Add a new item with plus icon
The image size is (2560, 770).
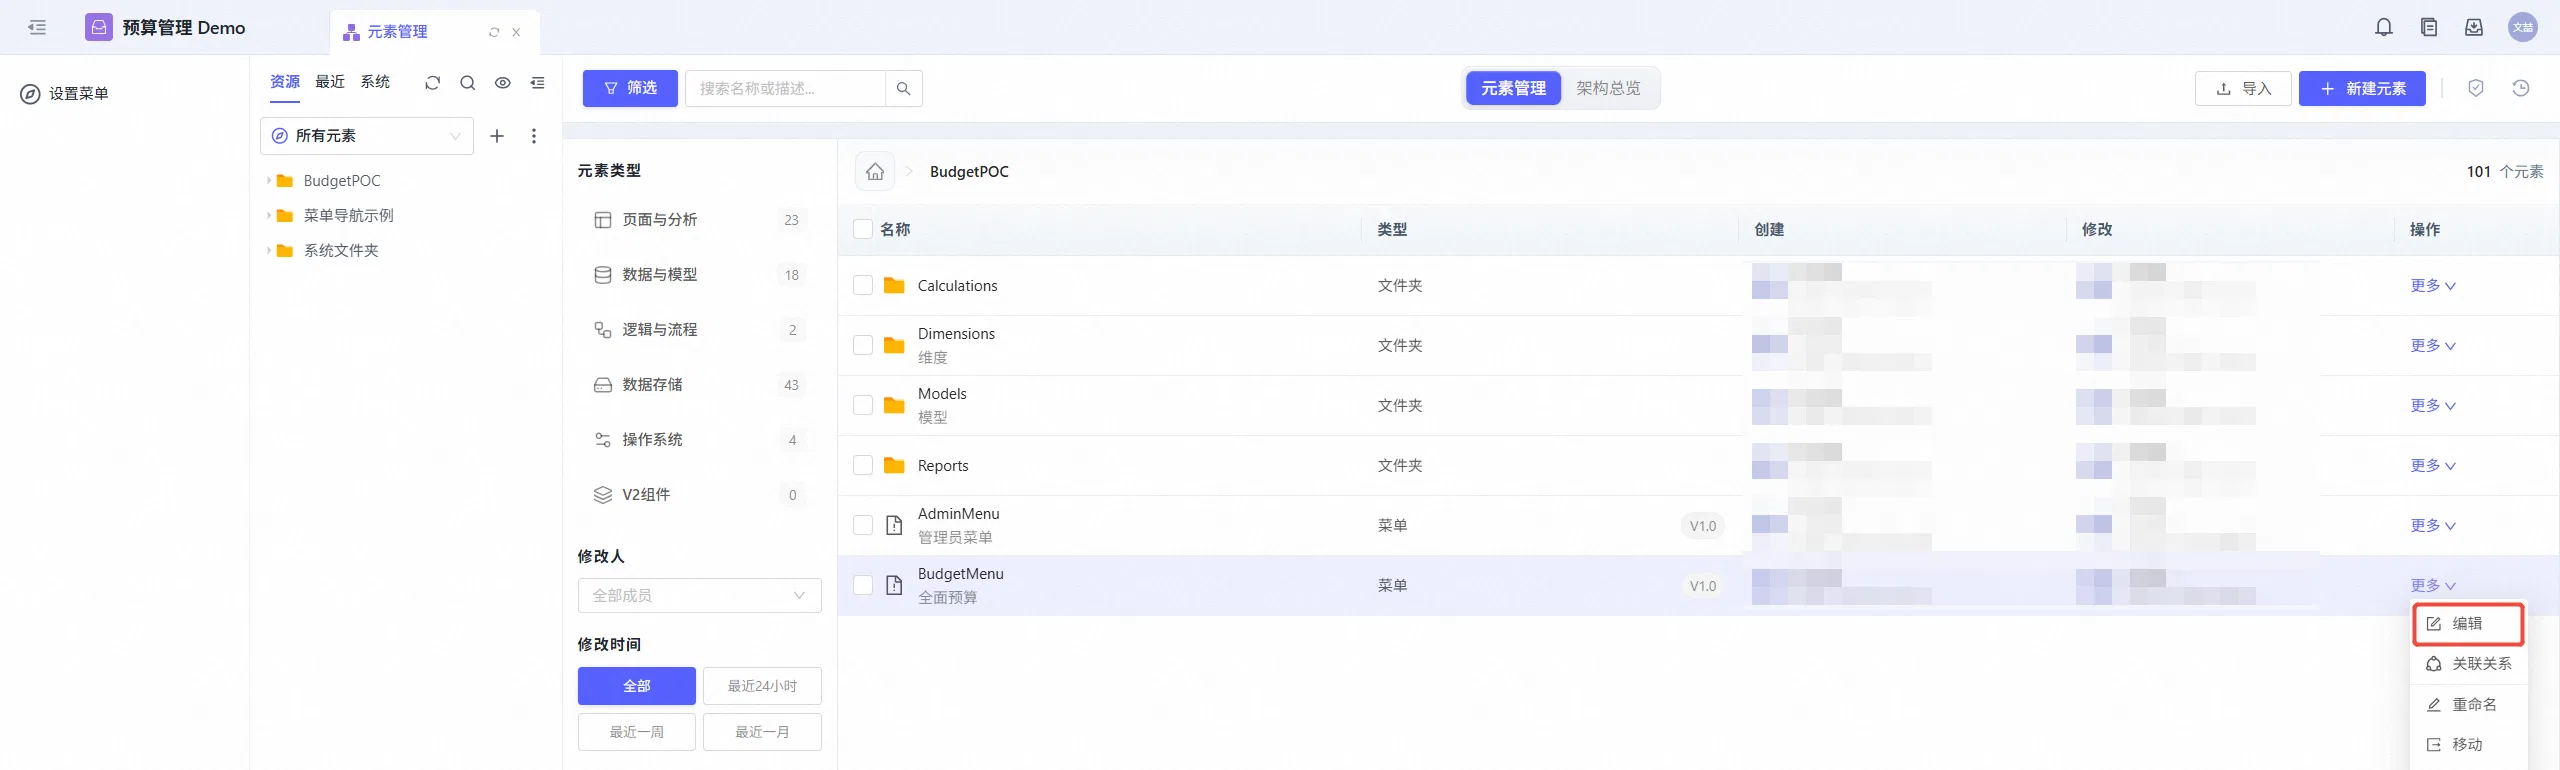[x=497, y=136]
